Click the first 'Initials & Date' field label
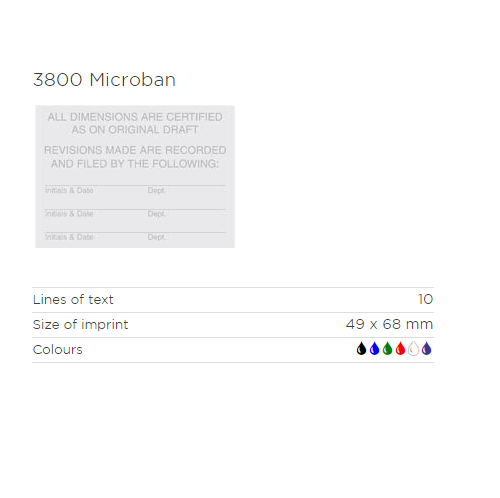 coord(69,190)
